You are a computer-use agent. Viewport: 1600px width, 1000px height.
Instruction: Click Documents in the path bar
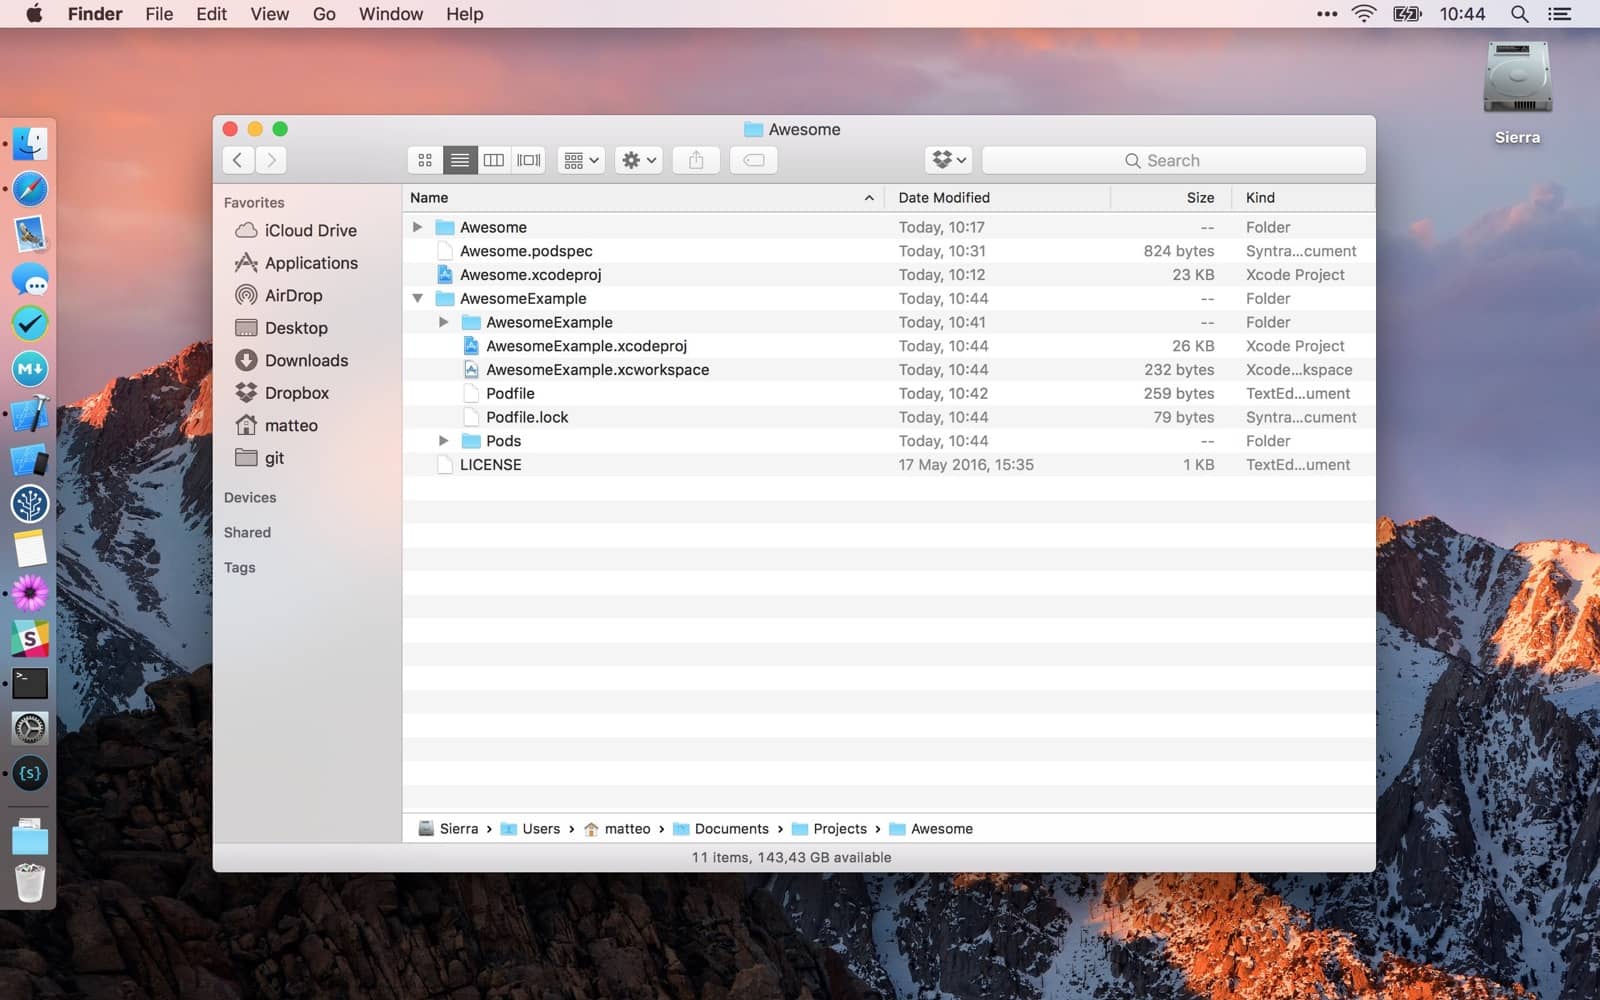tap(731, 829)
